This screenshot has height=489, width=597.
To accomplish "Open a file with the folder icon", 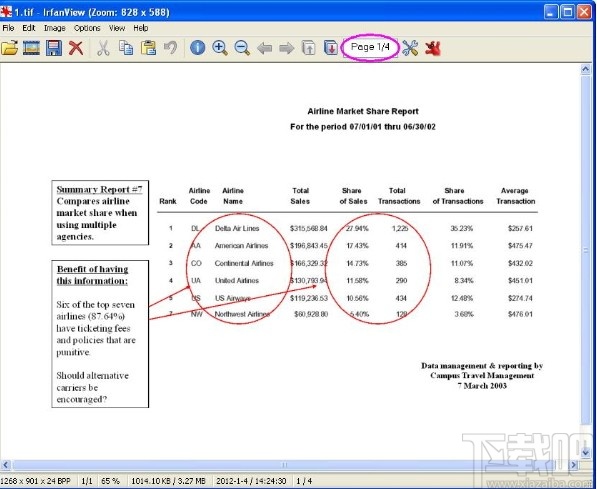I will tap(9, 48).
